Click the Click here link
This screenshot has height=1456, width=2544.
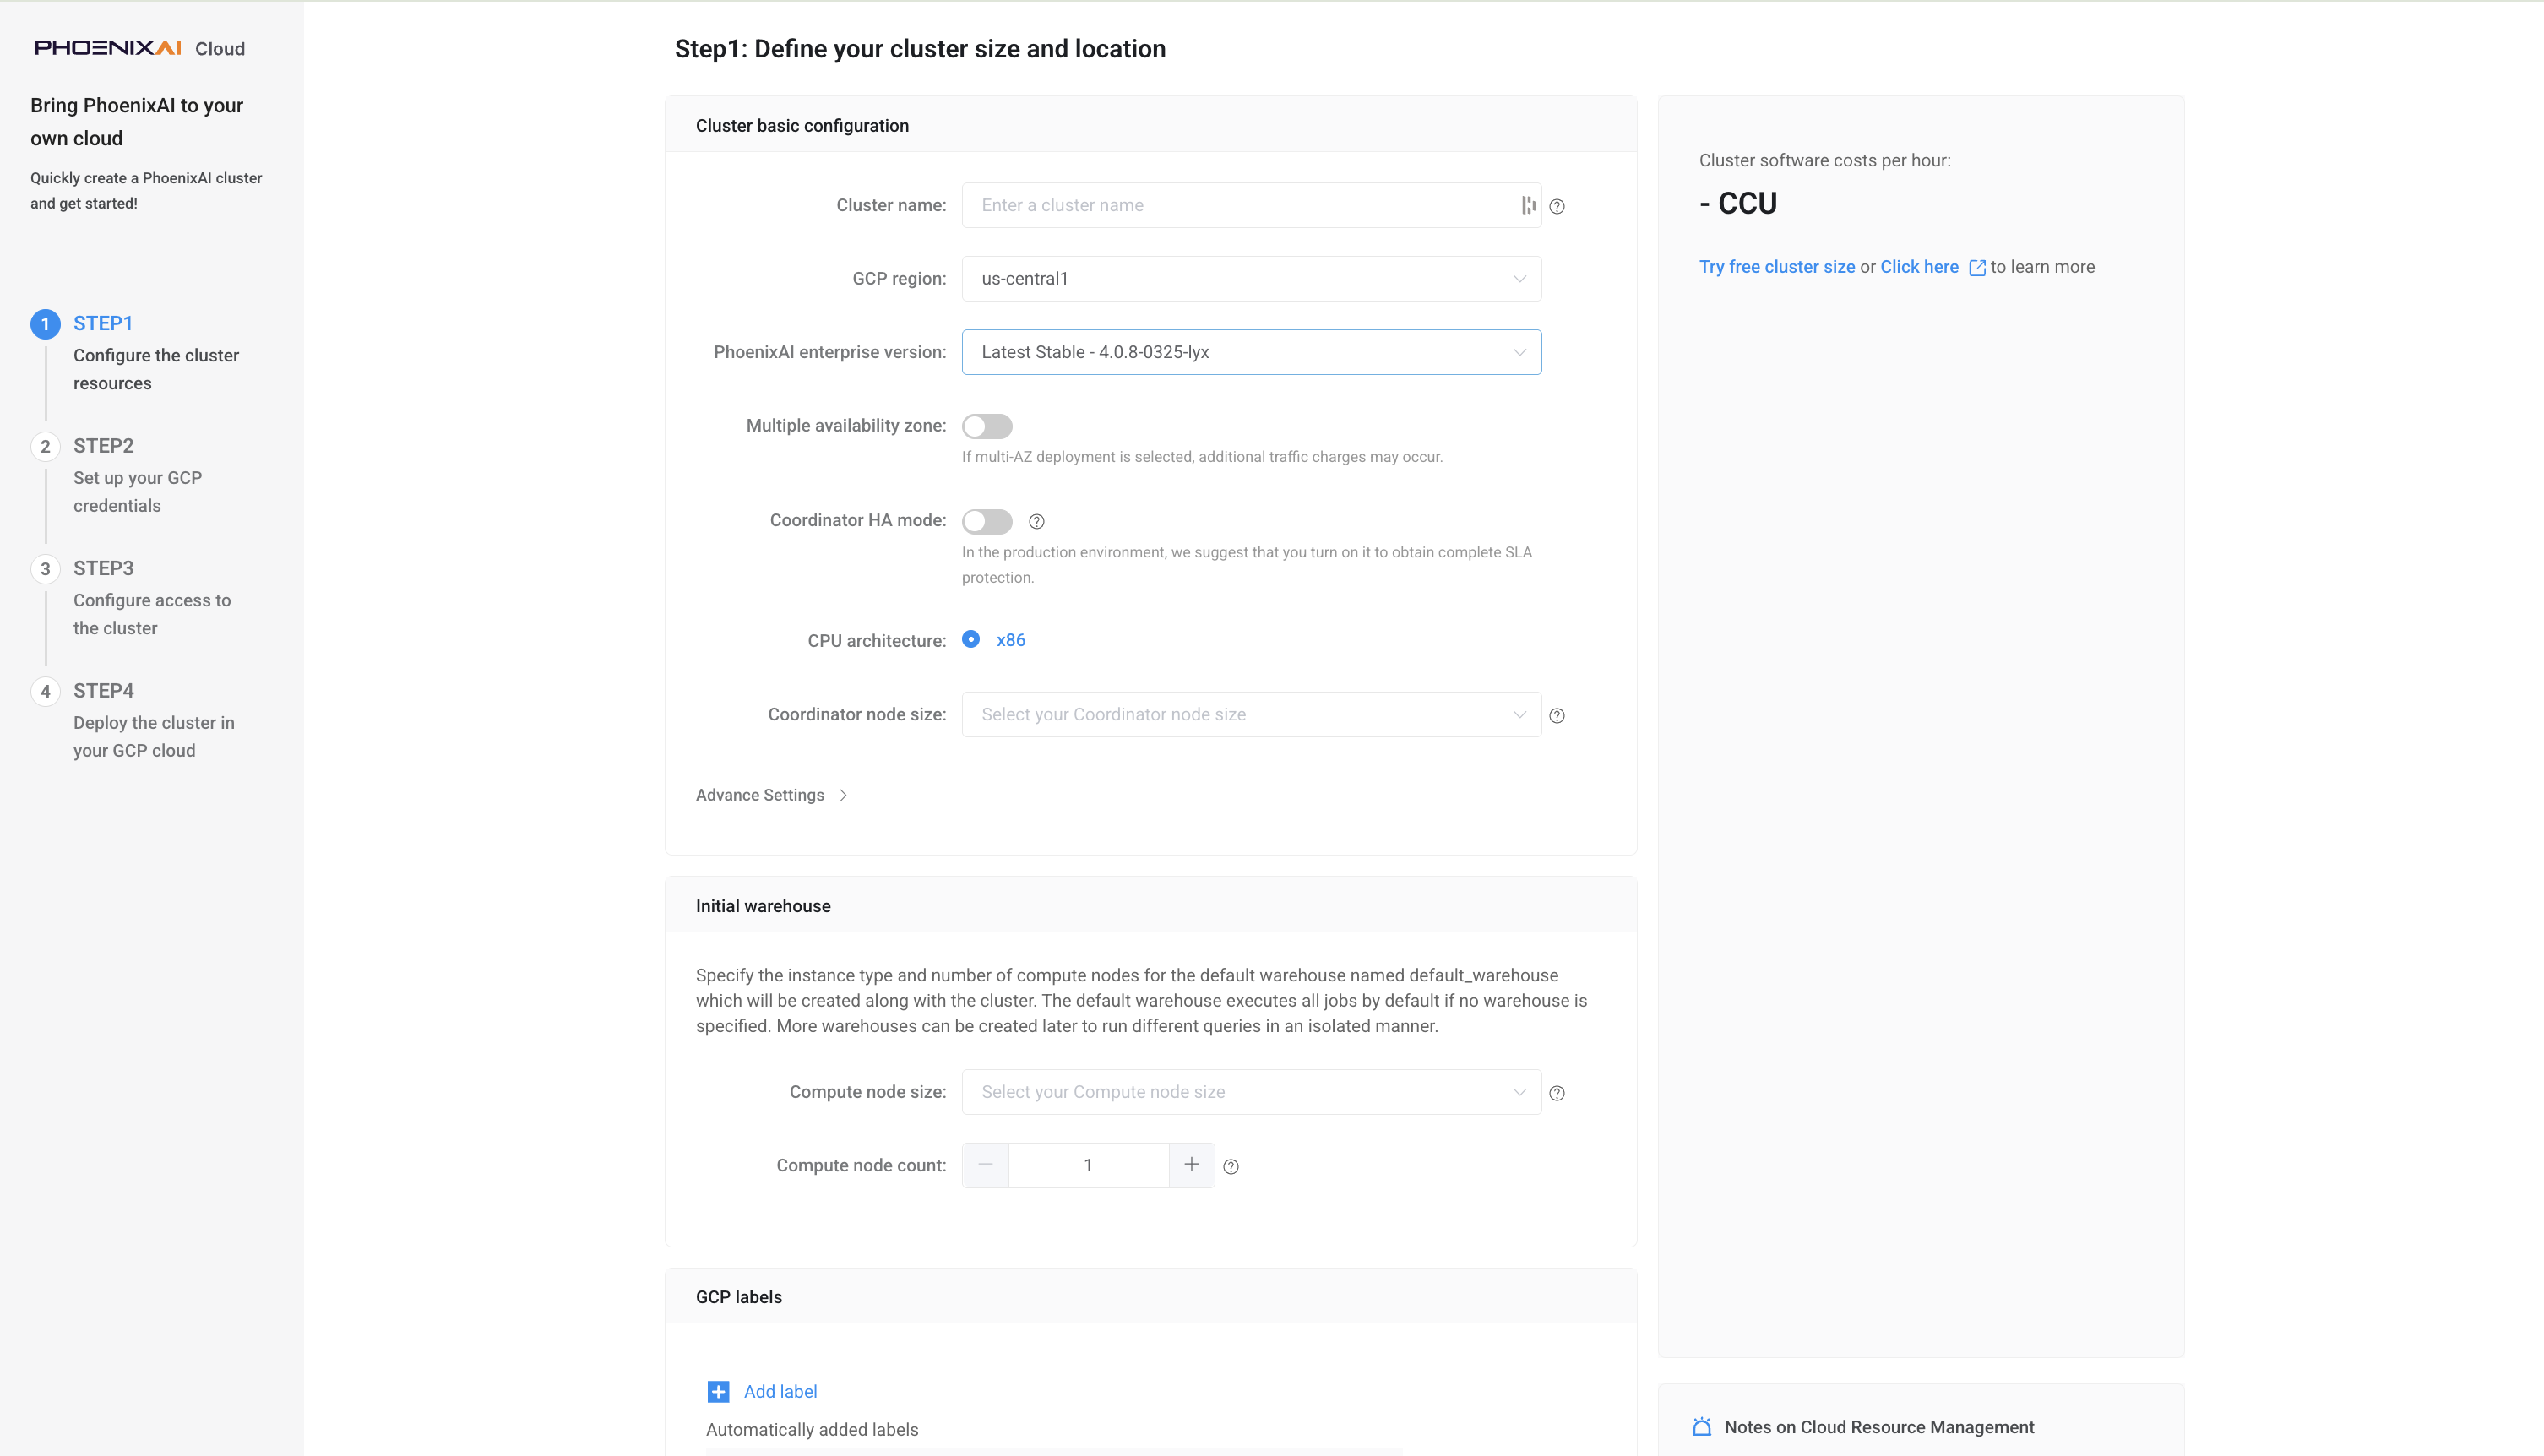1919,267
